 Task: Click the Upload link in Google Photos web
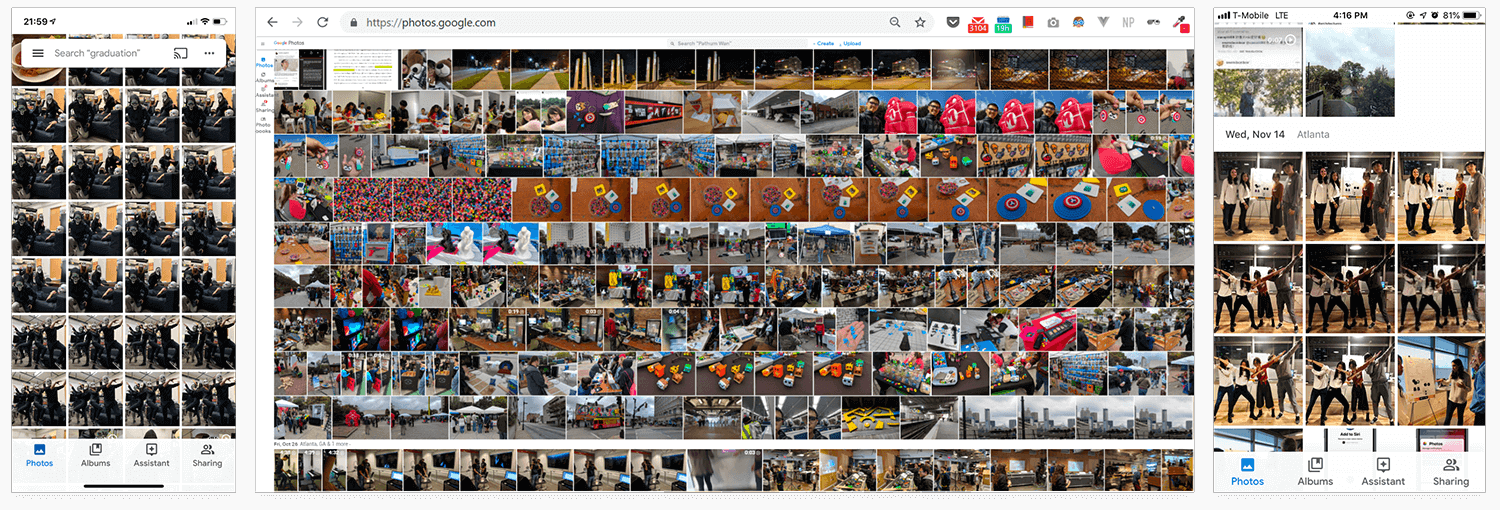852,44
